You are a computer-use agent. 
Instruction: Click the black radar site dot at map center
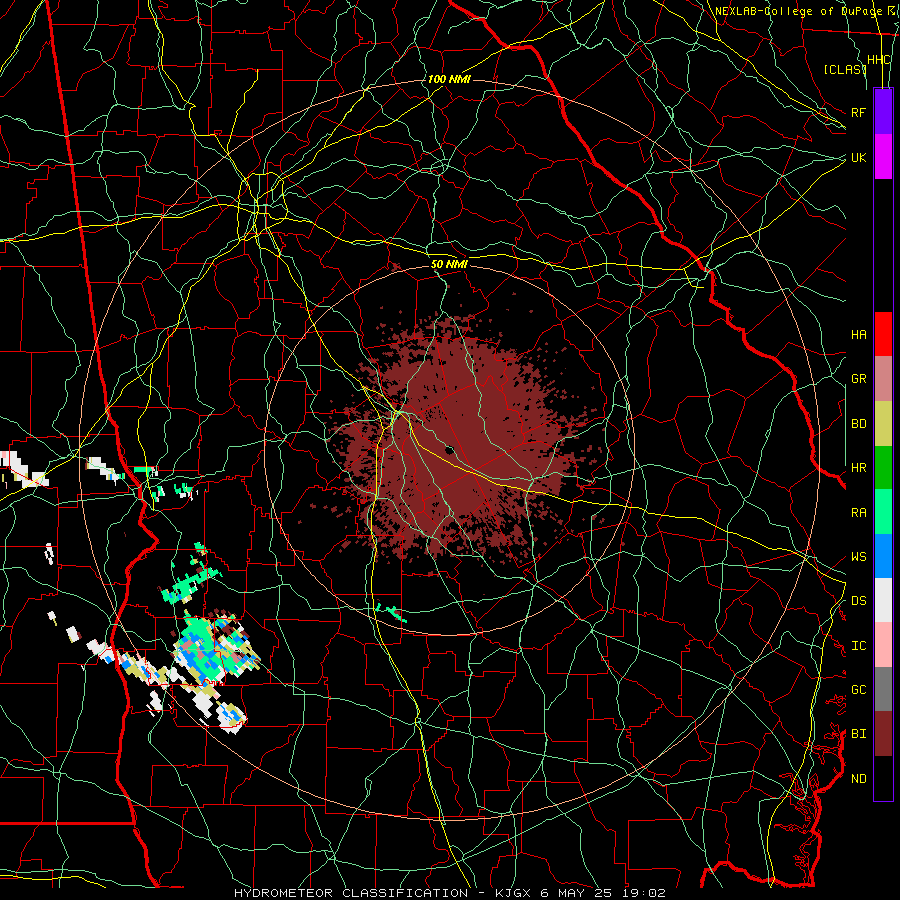point(449,450)
